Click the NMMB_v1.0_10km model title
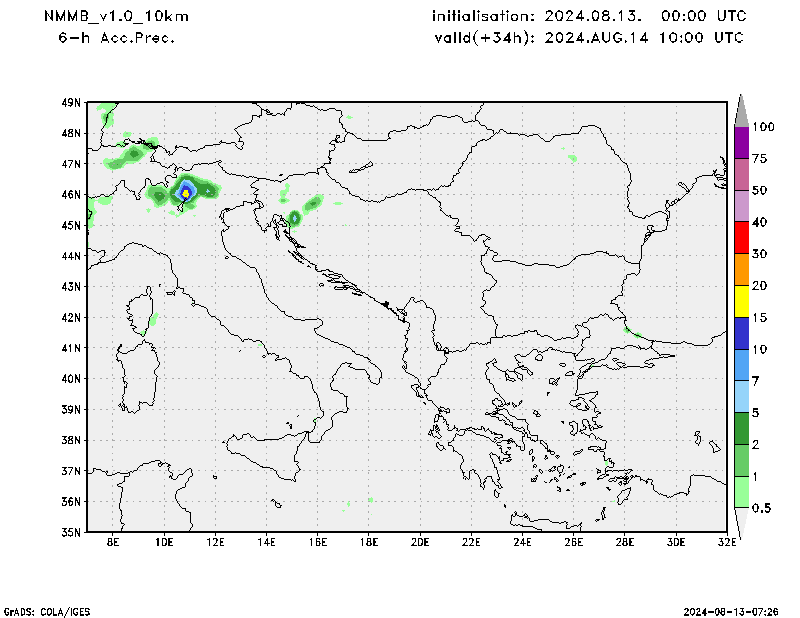 point(116,16)
